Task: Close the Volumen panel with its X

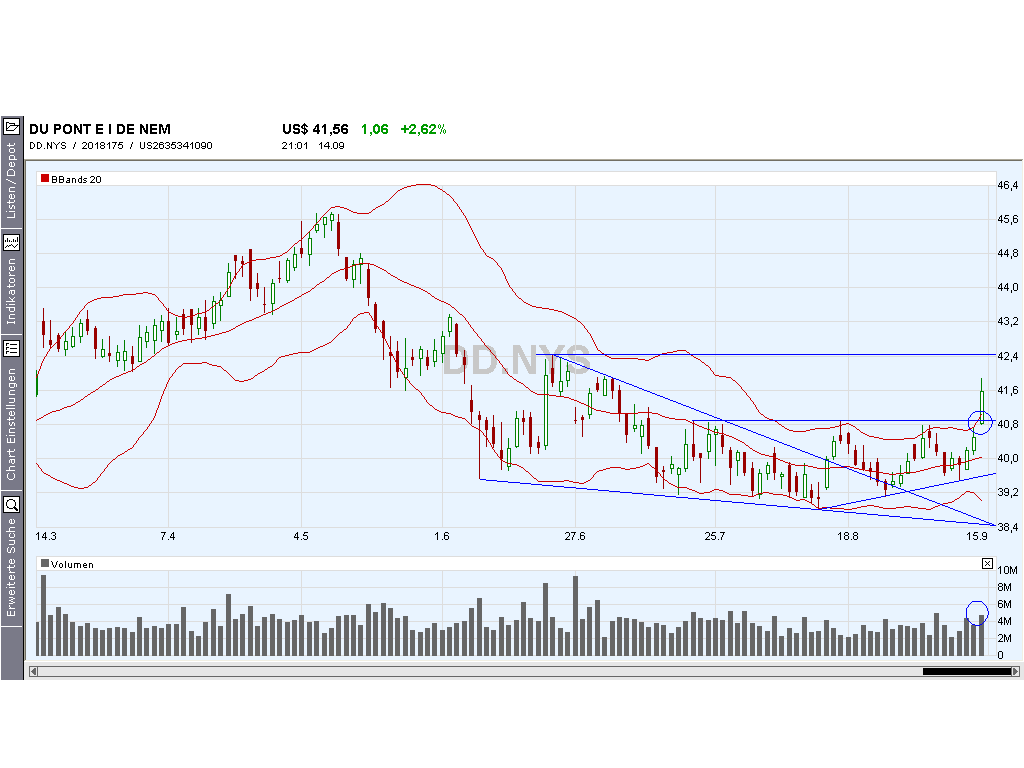Action: pos(987,564)
